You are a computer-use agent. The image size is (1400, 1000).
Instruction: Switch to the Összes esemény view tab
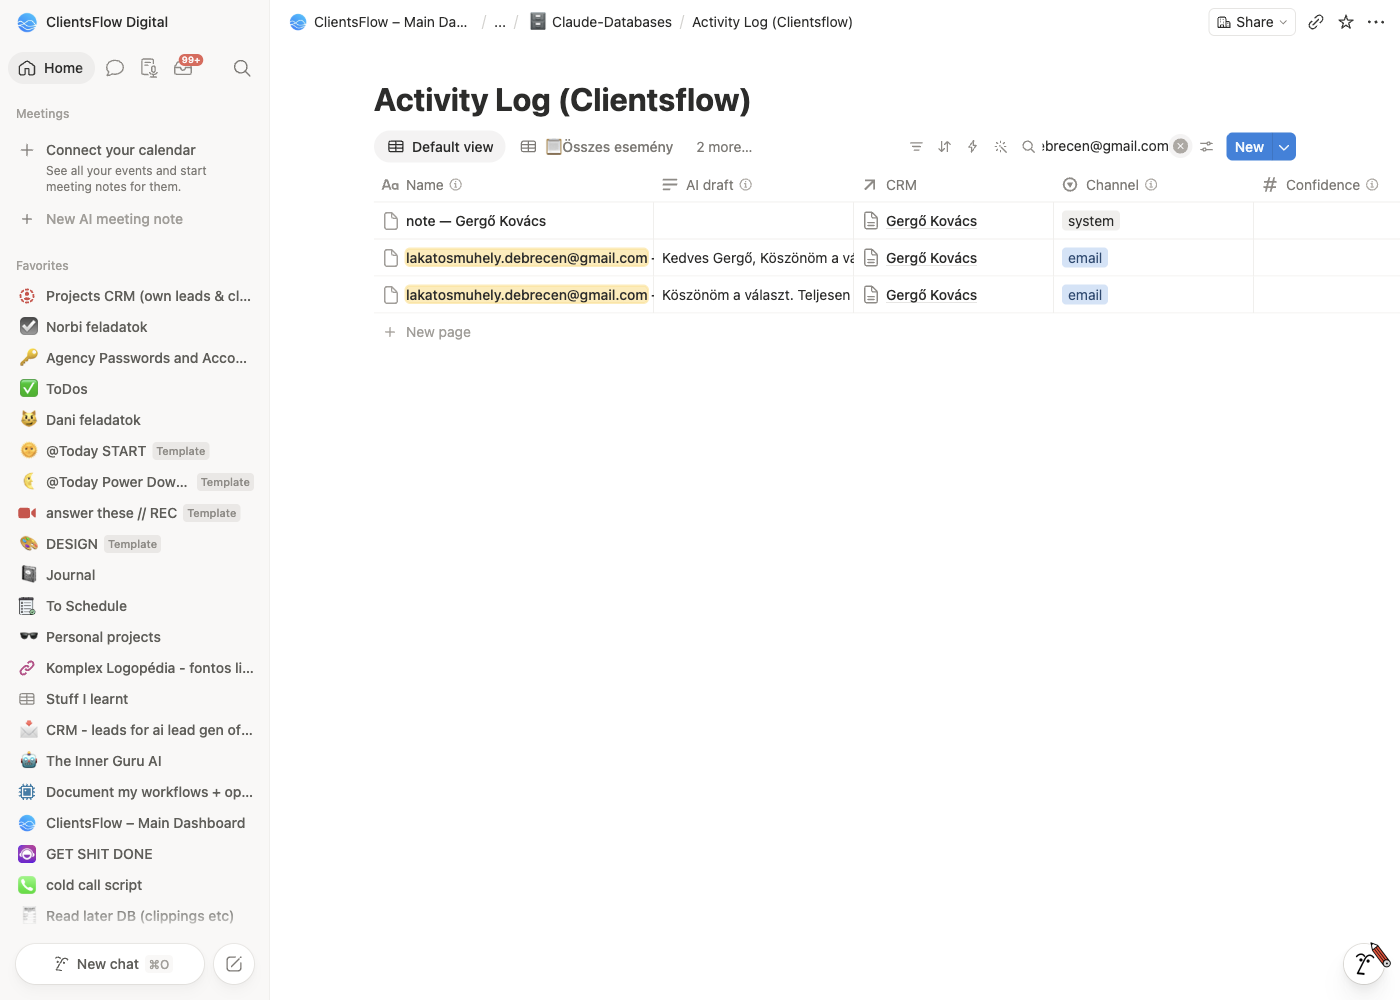tap(597, 147)
